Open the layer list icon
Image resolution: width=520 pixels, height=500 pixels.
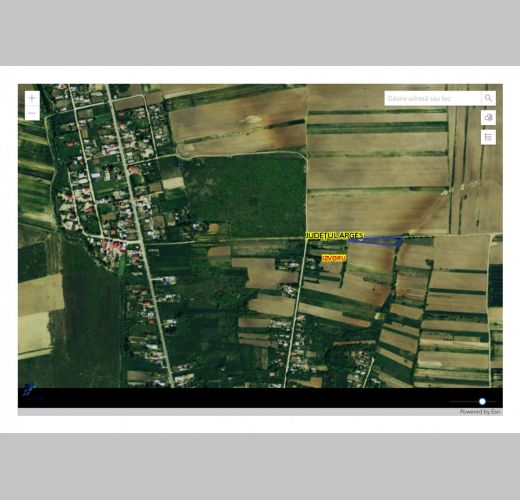[x=488, y=137]
